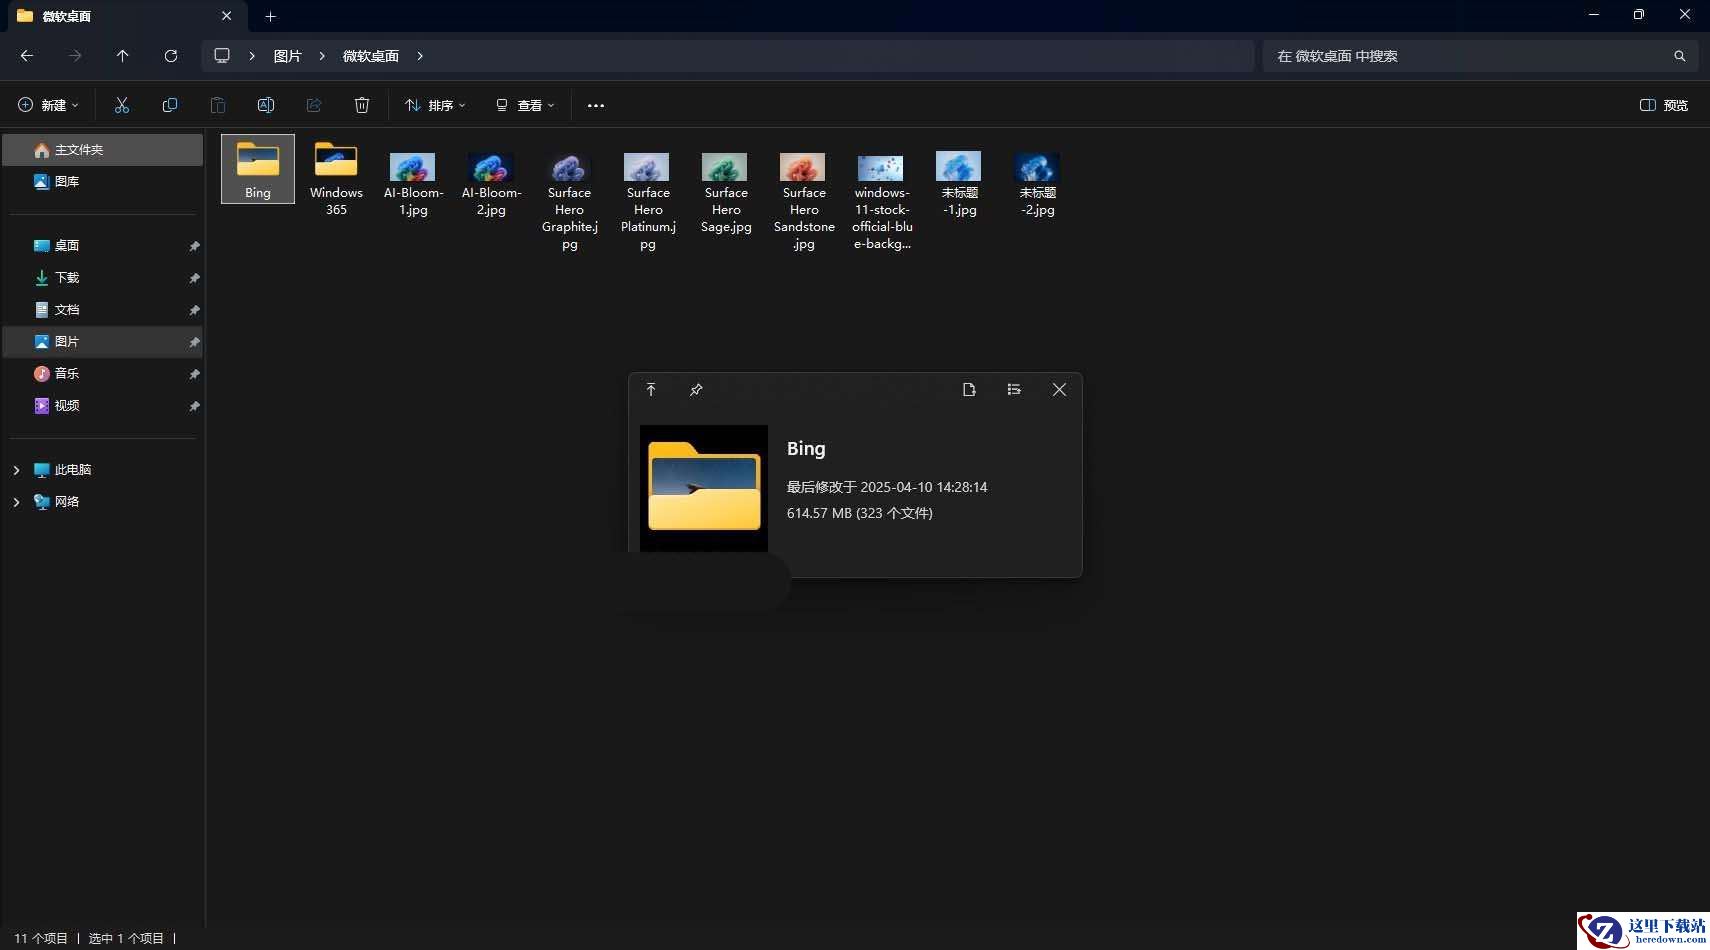Click the chevron between 图片 and 微软桌面
This screenshot has width=1710, height=950.
pyautogui.click(x=322, y=56)
